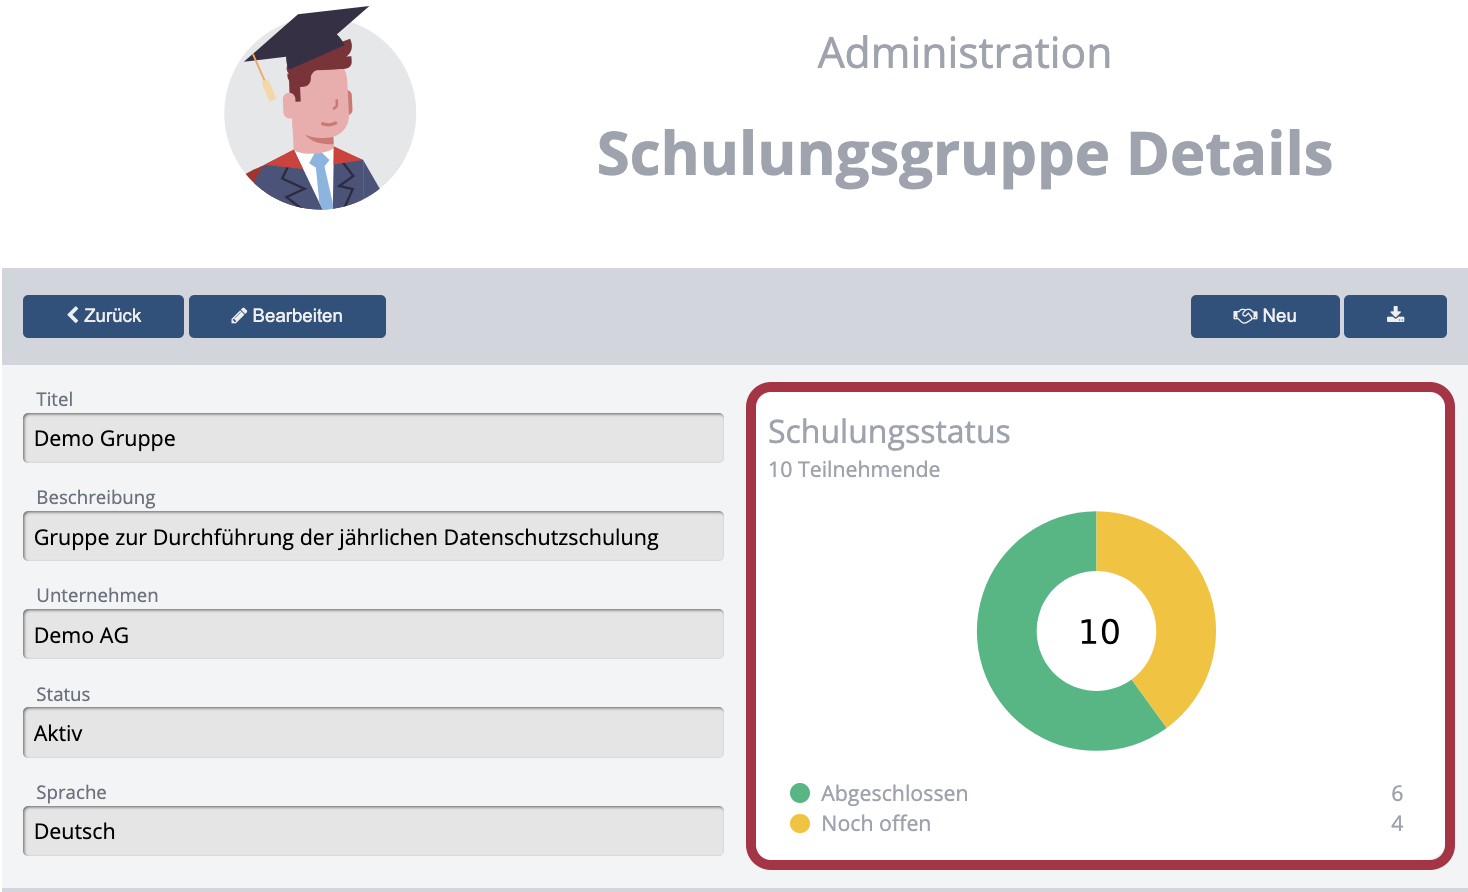
Task: Click the number 10 in donut center
Action: (x=1098, y=632)
